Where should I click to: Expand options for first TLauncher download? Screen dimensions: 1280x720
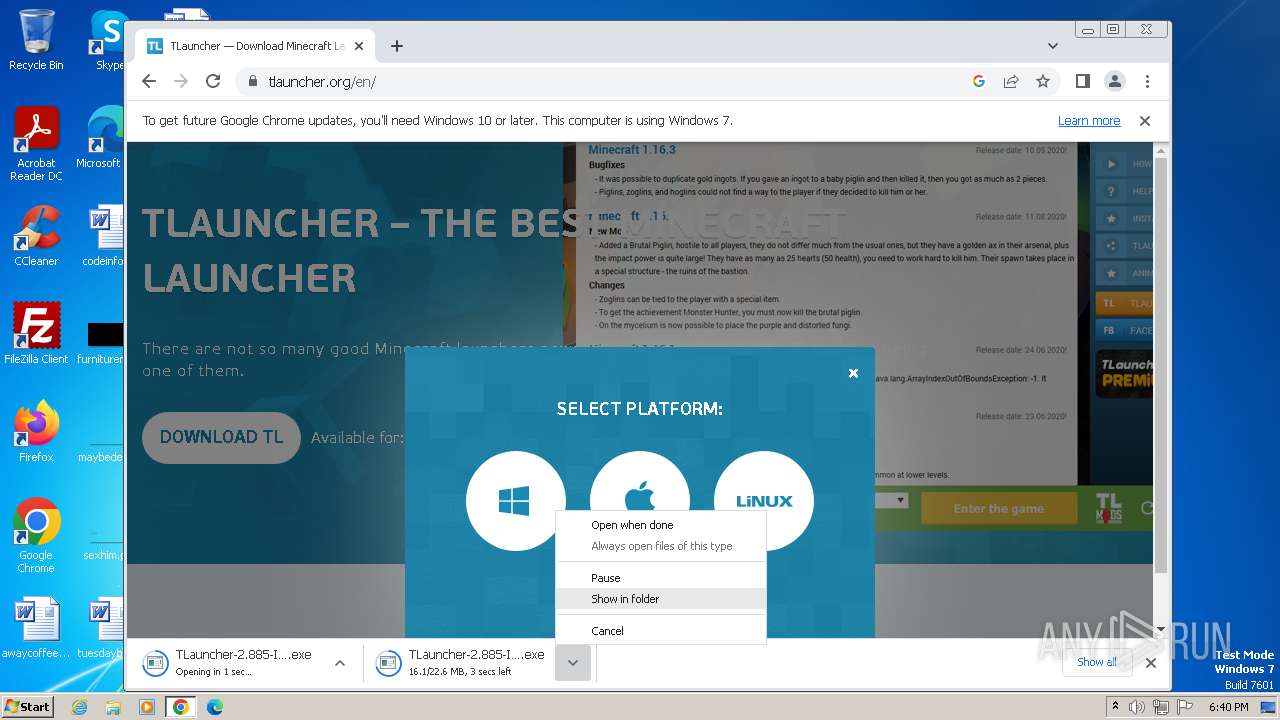tap(340, 662)
